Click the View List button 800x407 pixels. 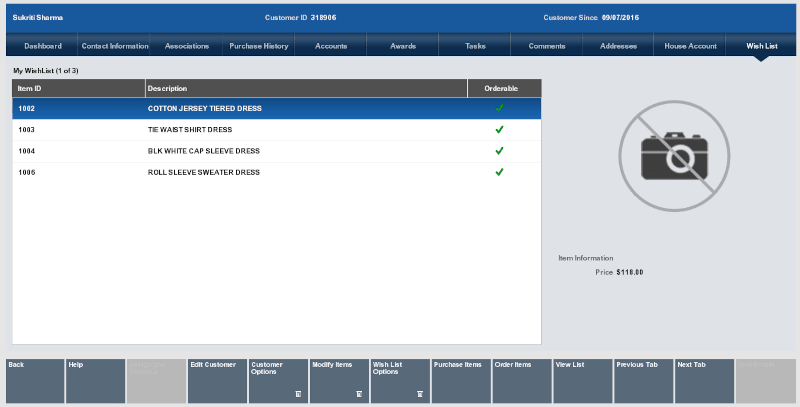tap(583, 381)
